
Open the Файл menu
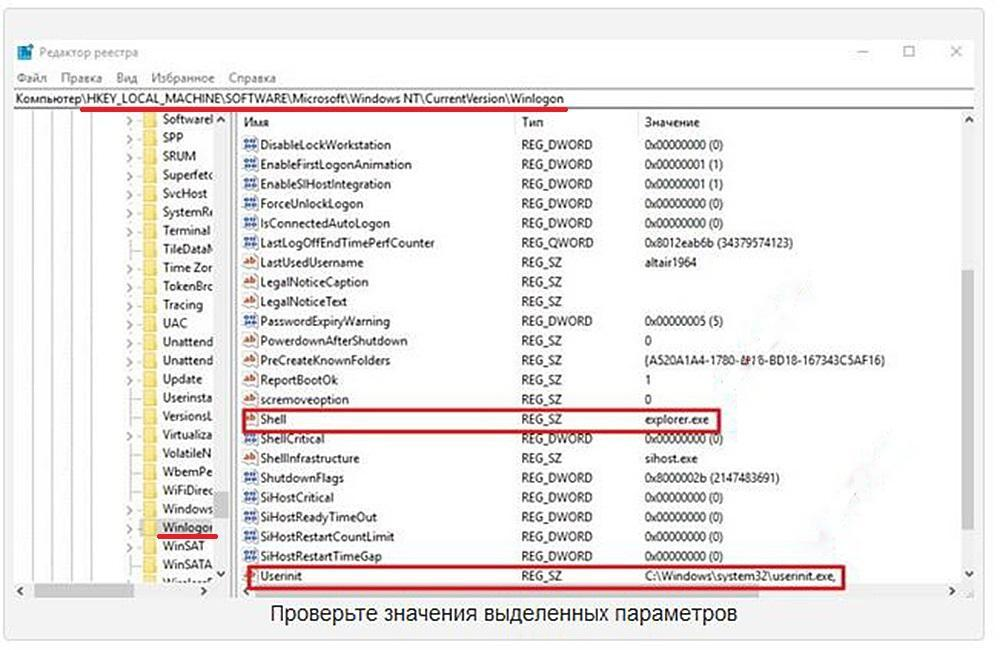tap(32, 78)
